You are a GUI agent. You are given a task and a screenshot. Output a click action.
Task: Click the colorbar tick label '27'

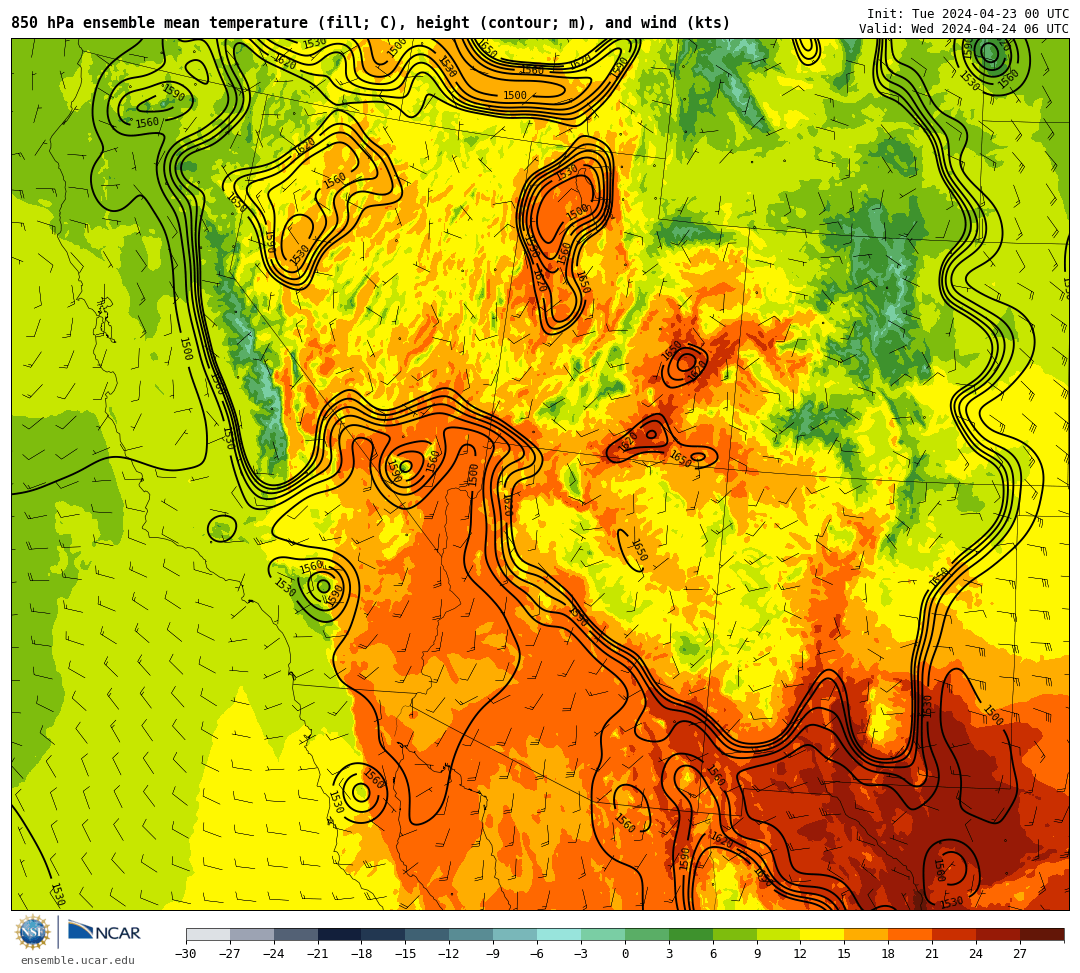pos(1020,954)
